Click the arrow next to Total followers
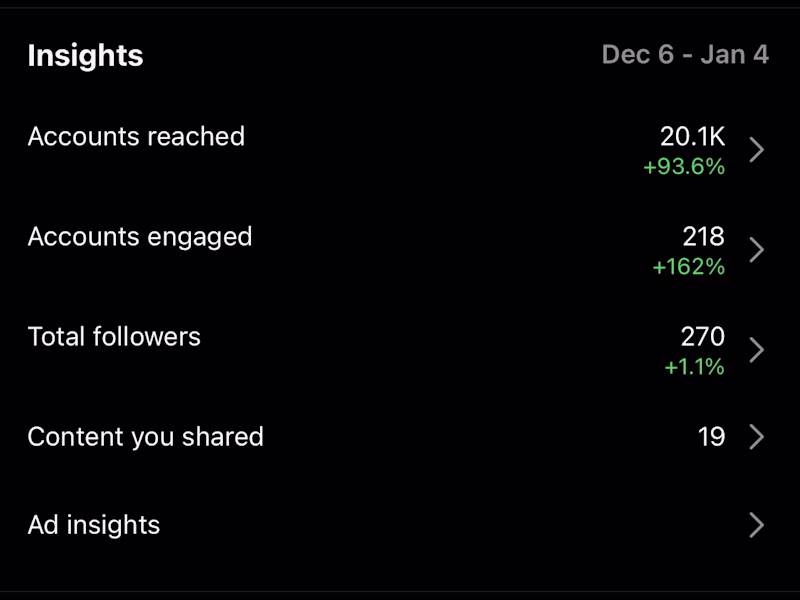800x600 pixels. tap(757, 350)
